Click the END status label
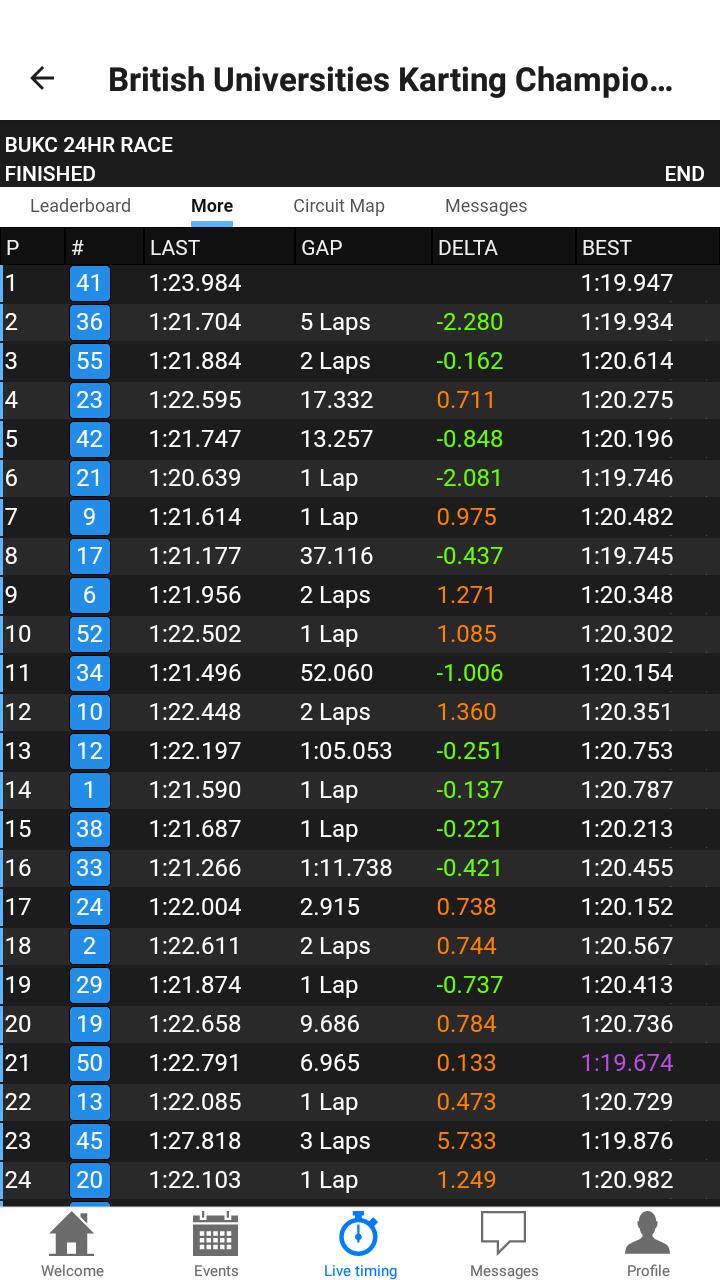 point(685,174)
